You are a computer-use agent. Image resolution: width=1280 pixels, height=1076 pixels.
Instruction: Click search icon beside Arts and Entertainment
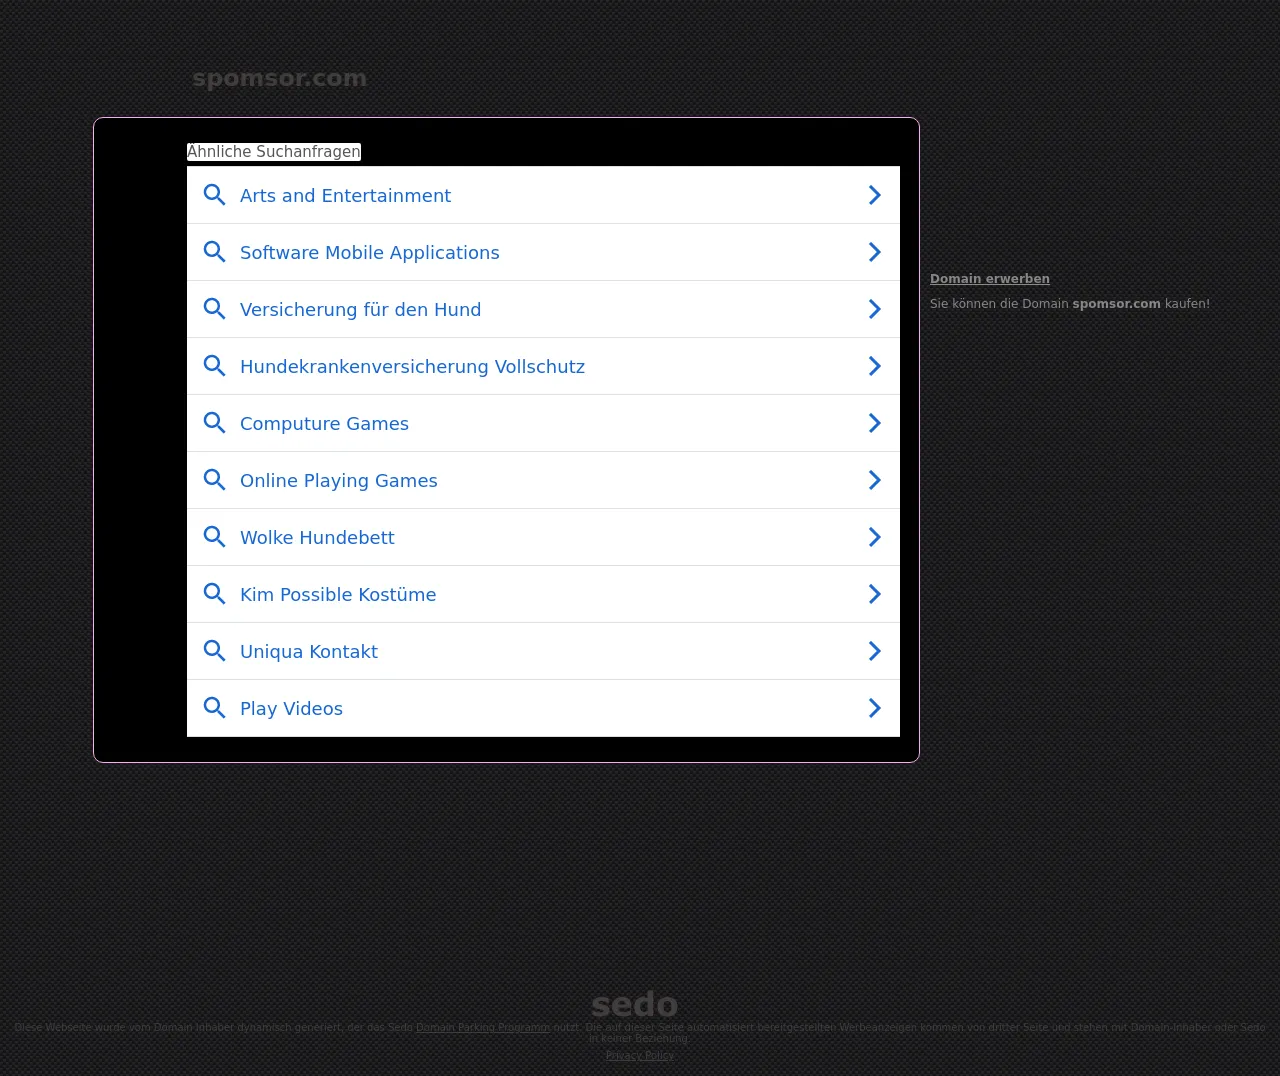click(214, 195)
